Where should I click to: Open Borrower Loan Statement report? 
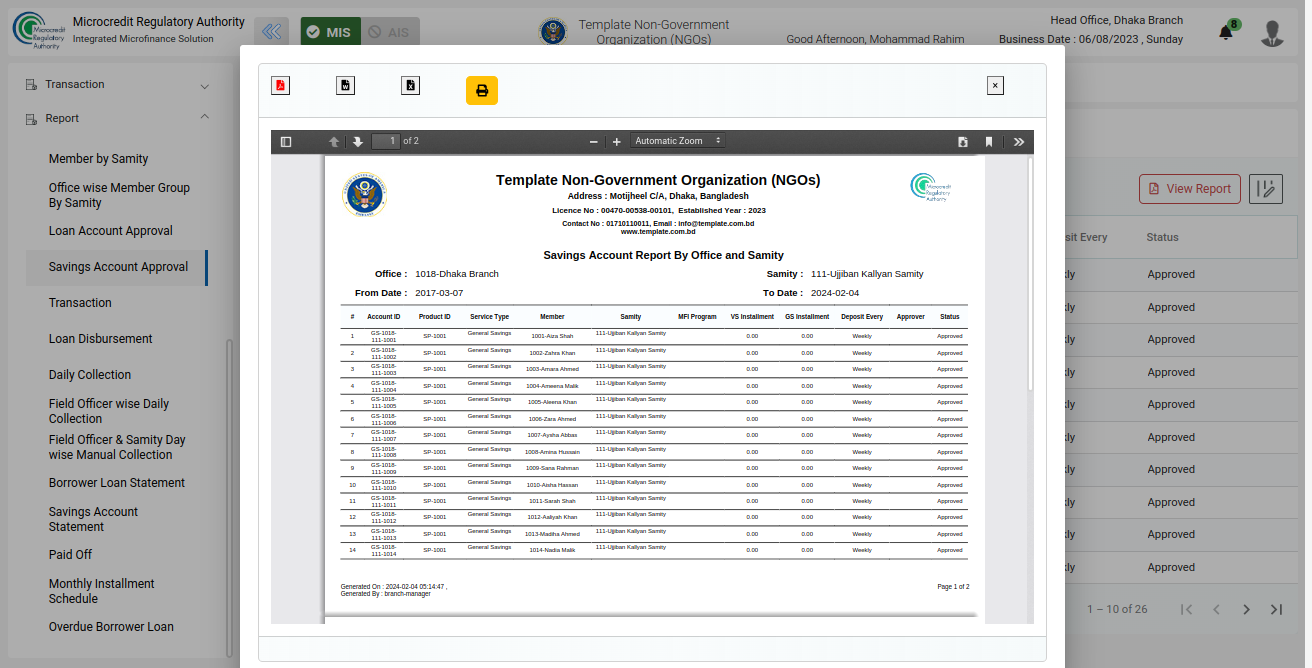pyautogui.click(x=117, y=483)
